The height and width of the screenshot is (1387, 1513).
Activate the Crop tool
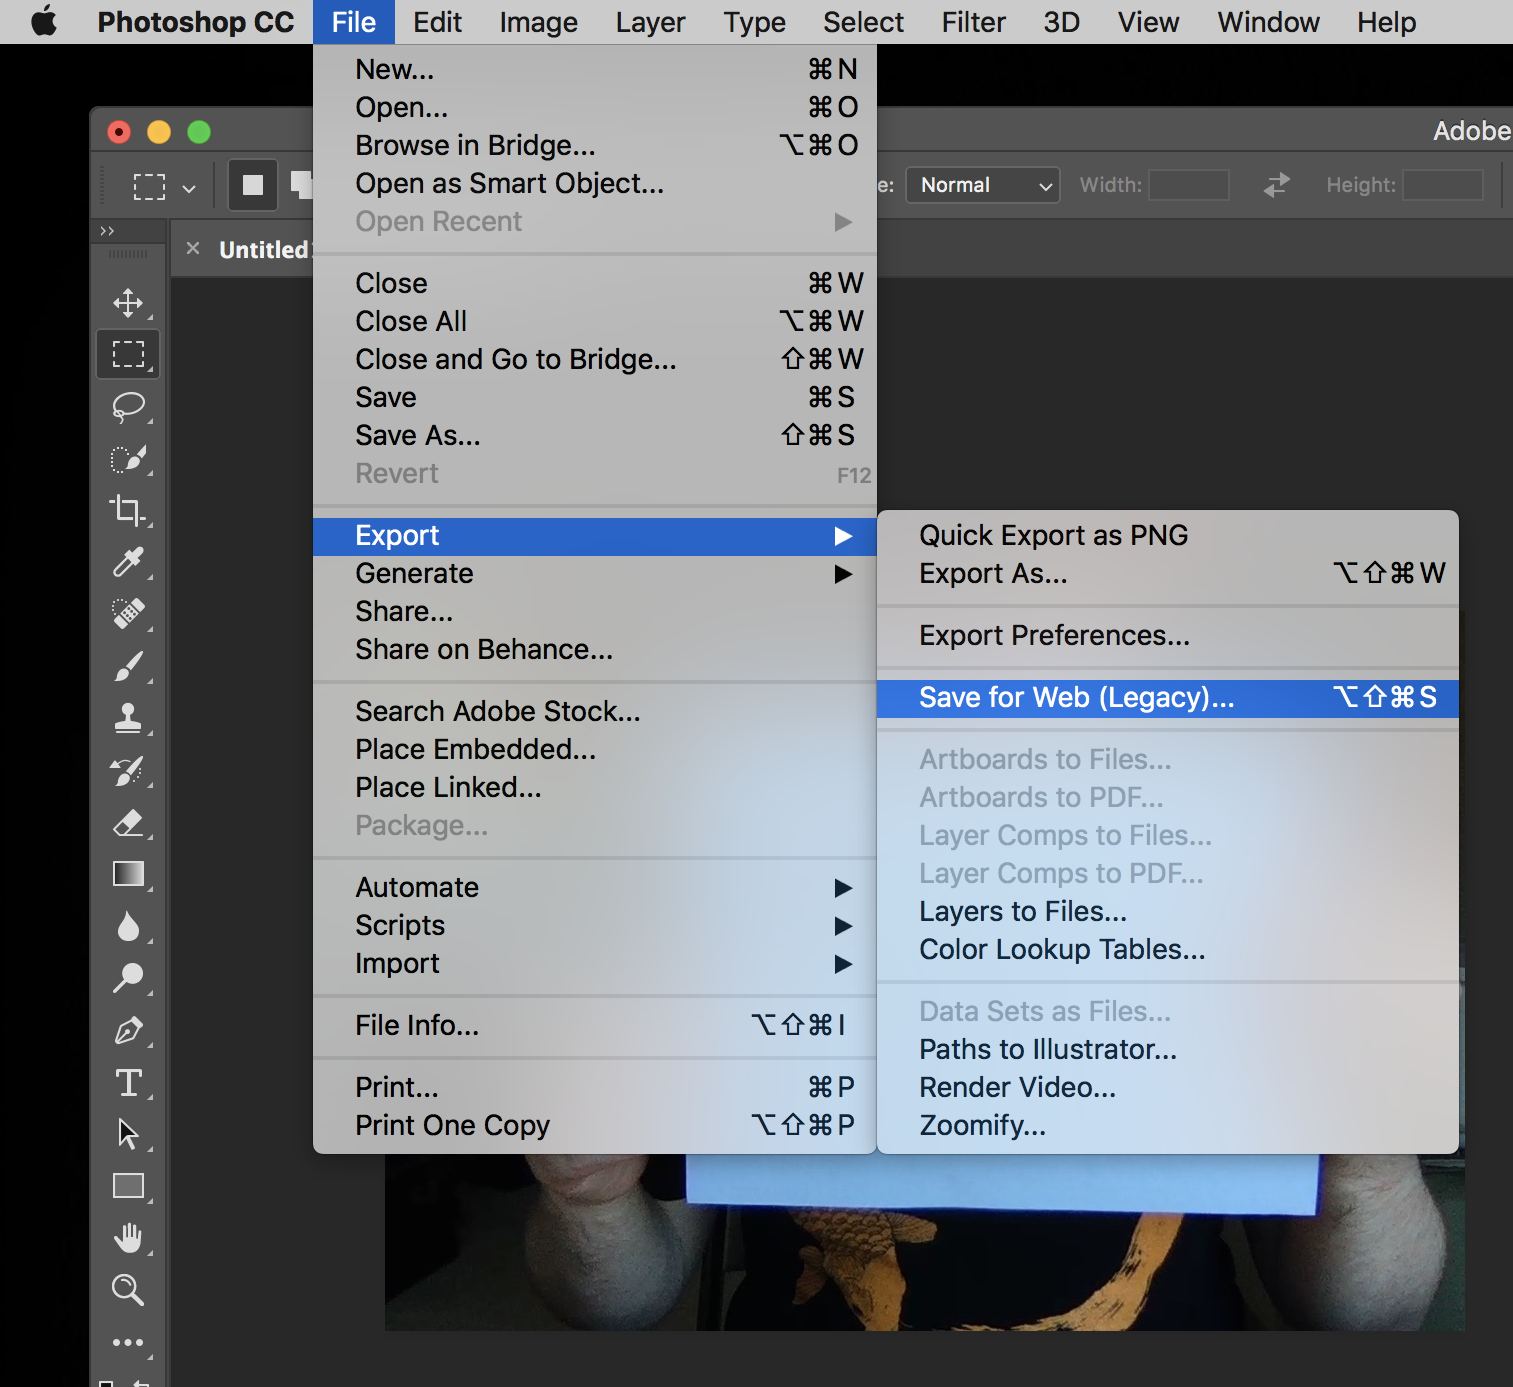128,510
